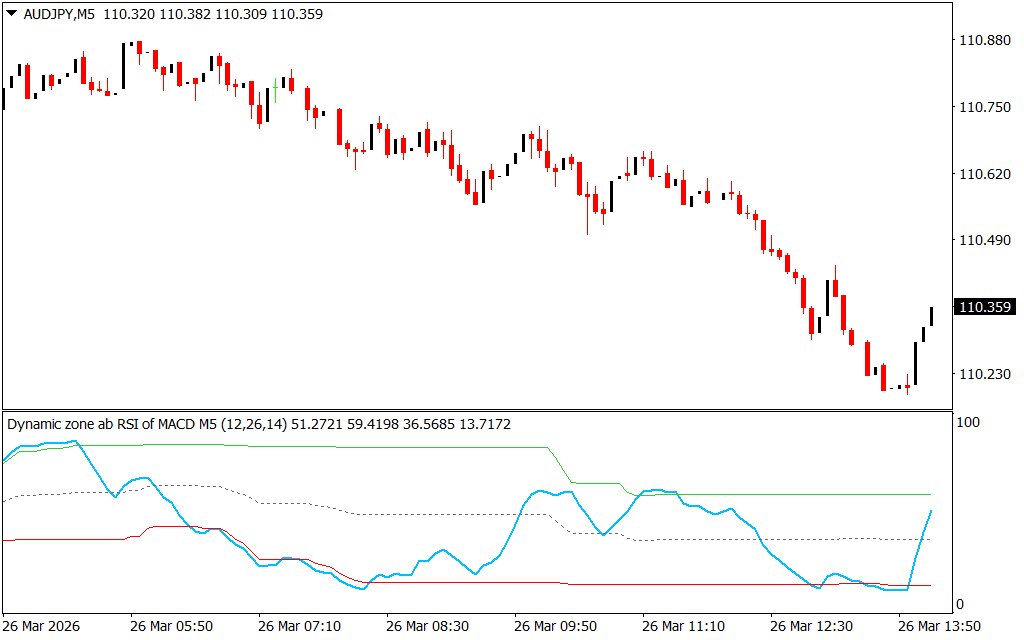The image size is (1024, 640).
Task: Click the 110.230 price scale value
Action: 983,374
